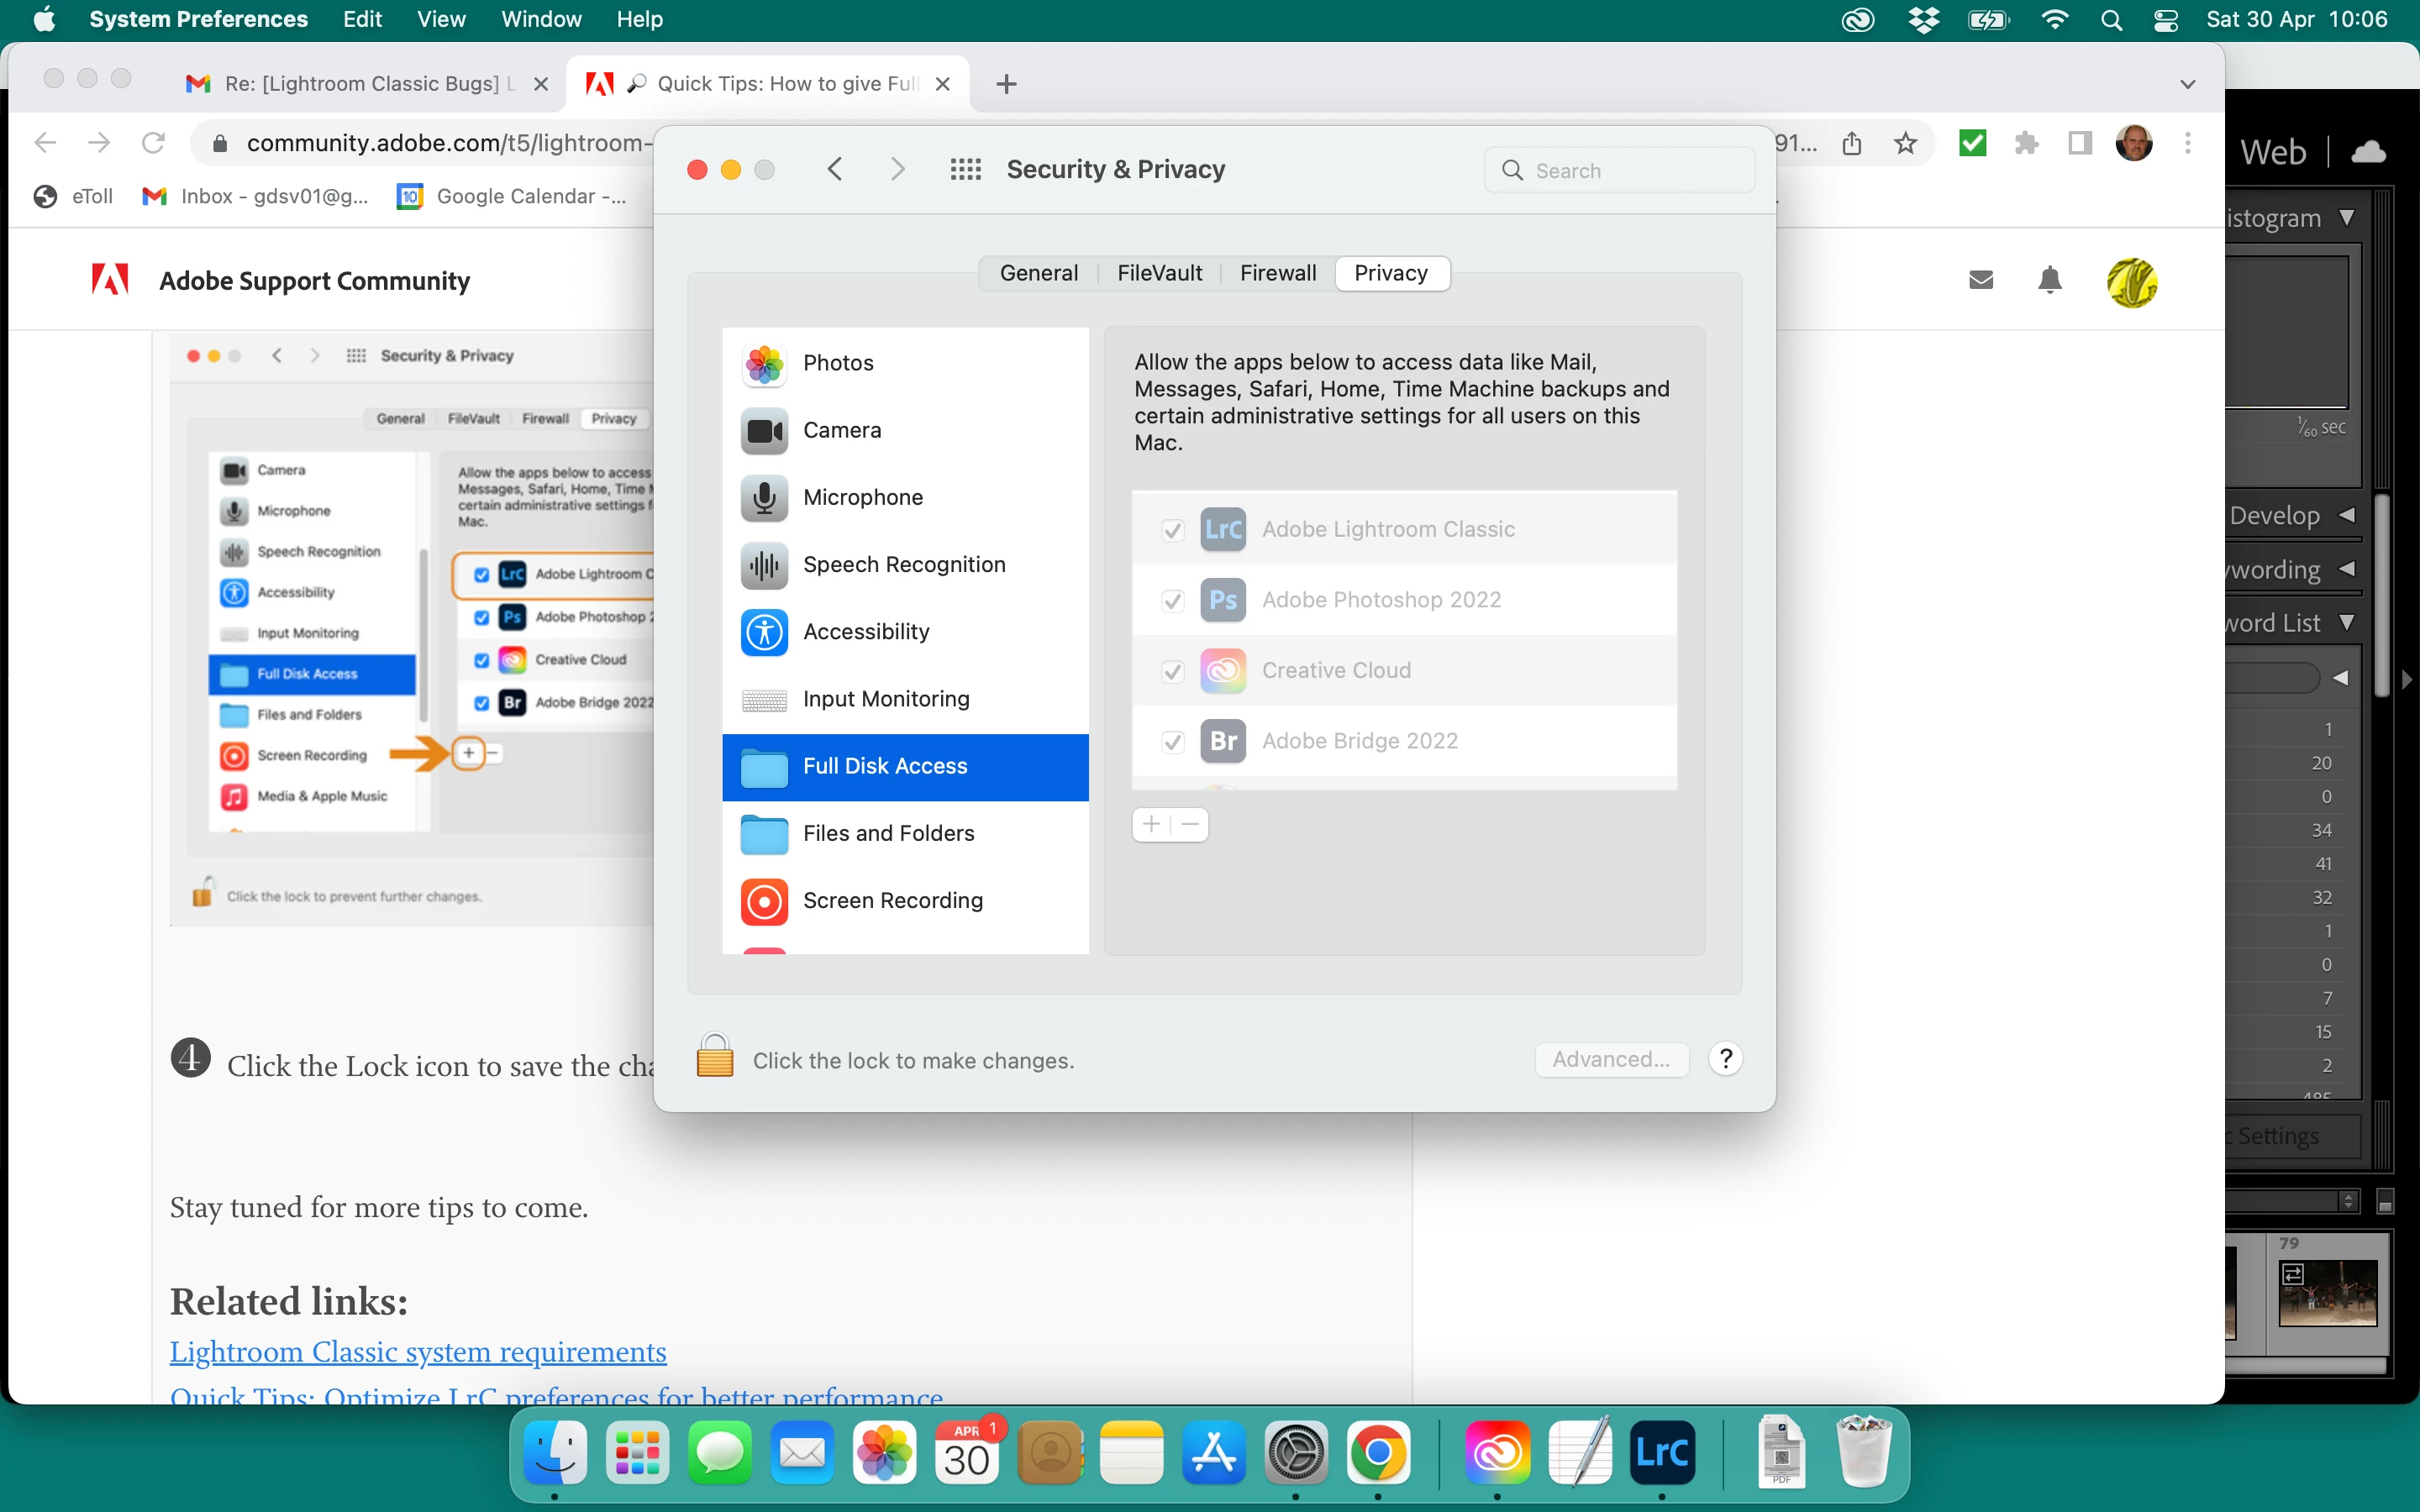The width and height of the screenshot is (2420, 1512).
Task: Toggle the Adobe Photoshop 2022 checkbox
Action: coord(1172,600)
